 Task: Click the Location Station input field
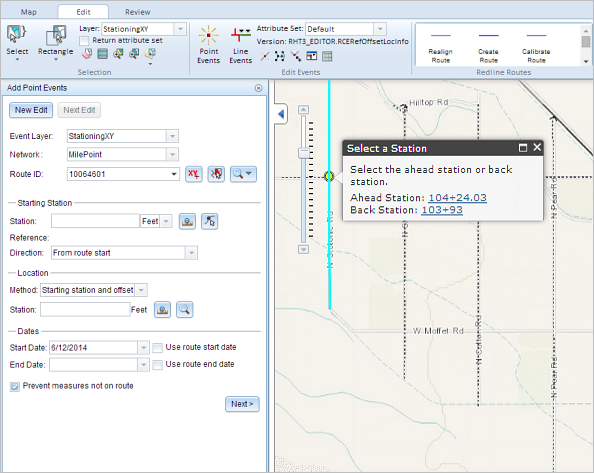(85, 310)
